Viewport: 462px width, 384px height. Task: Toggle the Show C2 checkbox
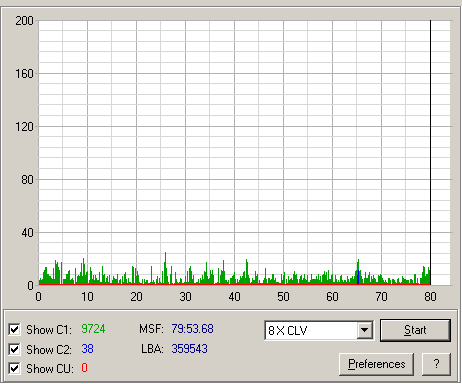[x=14, y=349]
